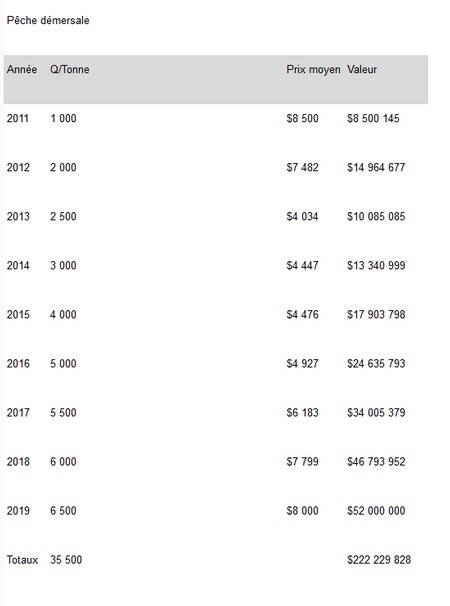The width and height of the screenshot is (450, 606).
Task: Click the Q/Tonne column header
Action: coord(70,70)
